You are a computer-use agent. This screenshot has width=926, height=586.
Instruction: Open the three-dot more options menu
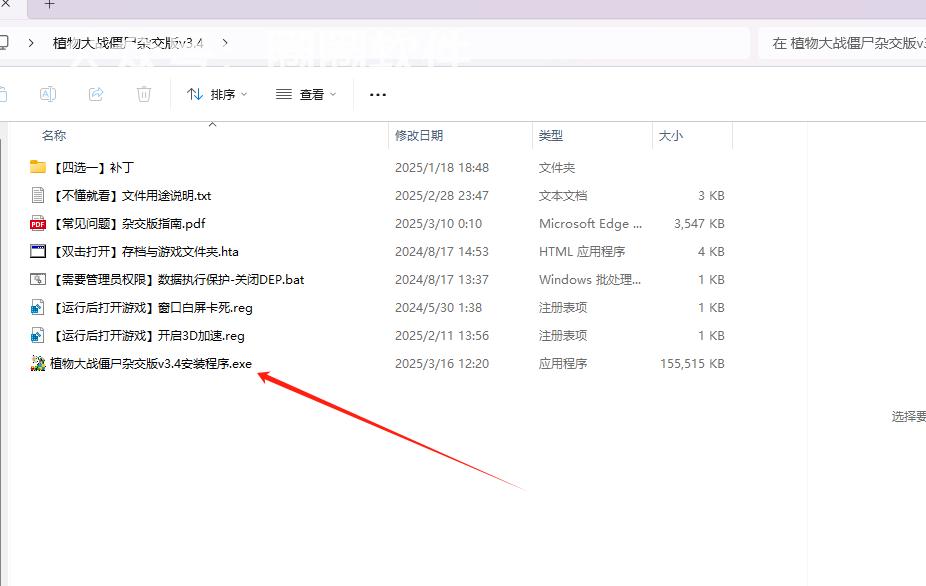pyautogui.click(x=377, y=95)
